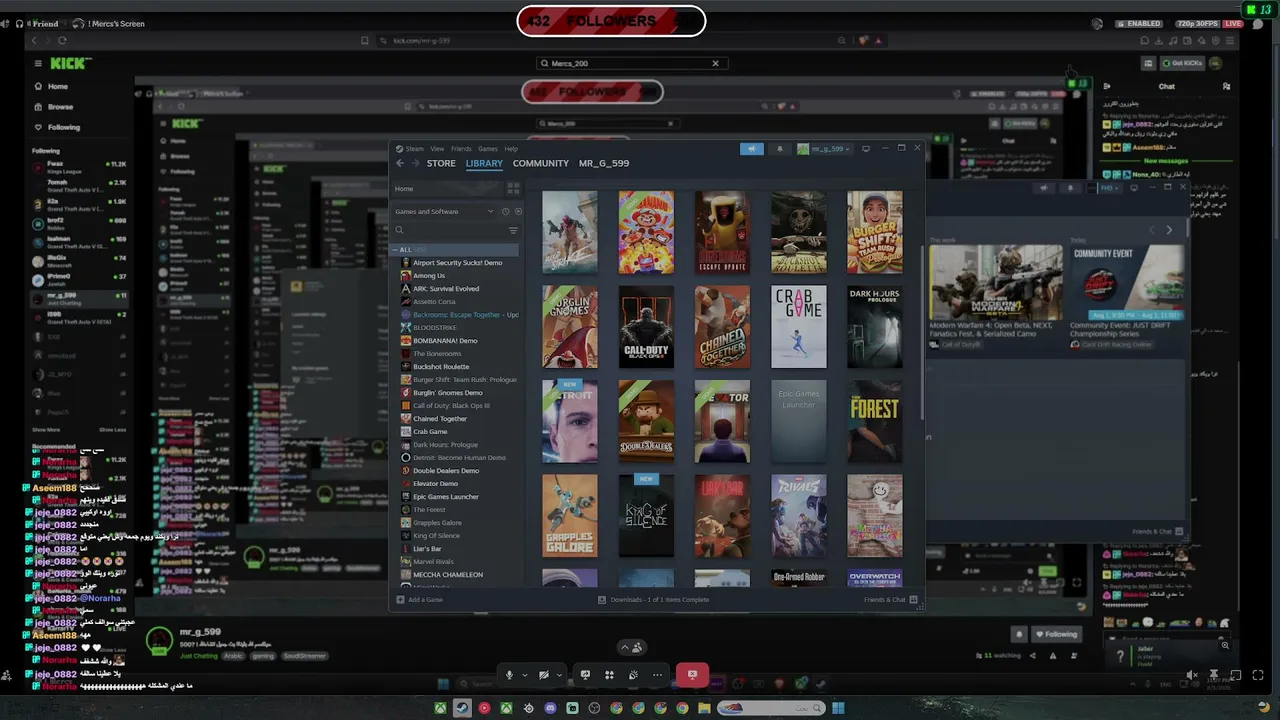Switch to the COMMUNITY tab
Viewport: 1280px width, 720px height.
click(541, 163)
